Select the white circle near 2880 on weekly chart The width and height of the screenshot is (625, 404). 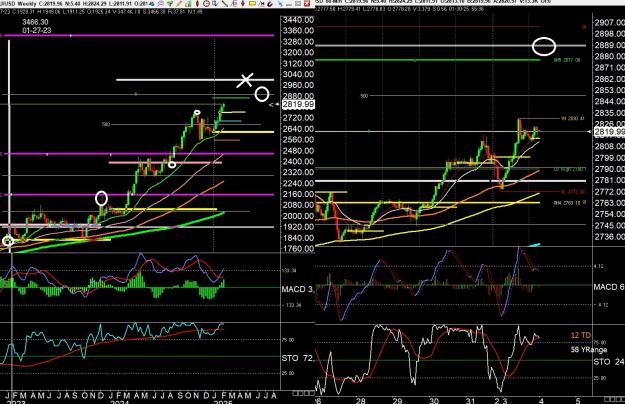click(x=262, y=94)
